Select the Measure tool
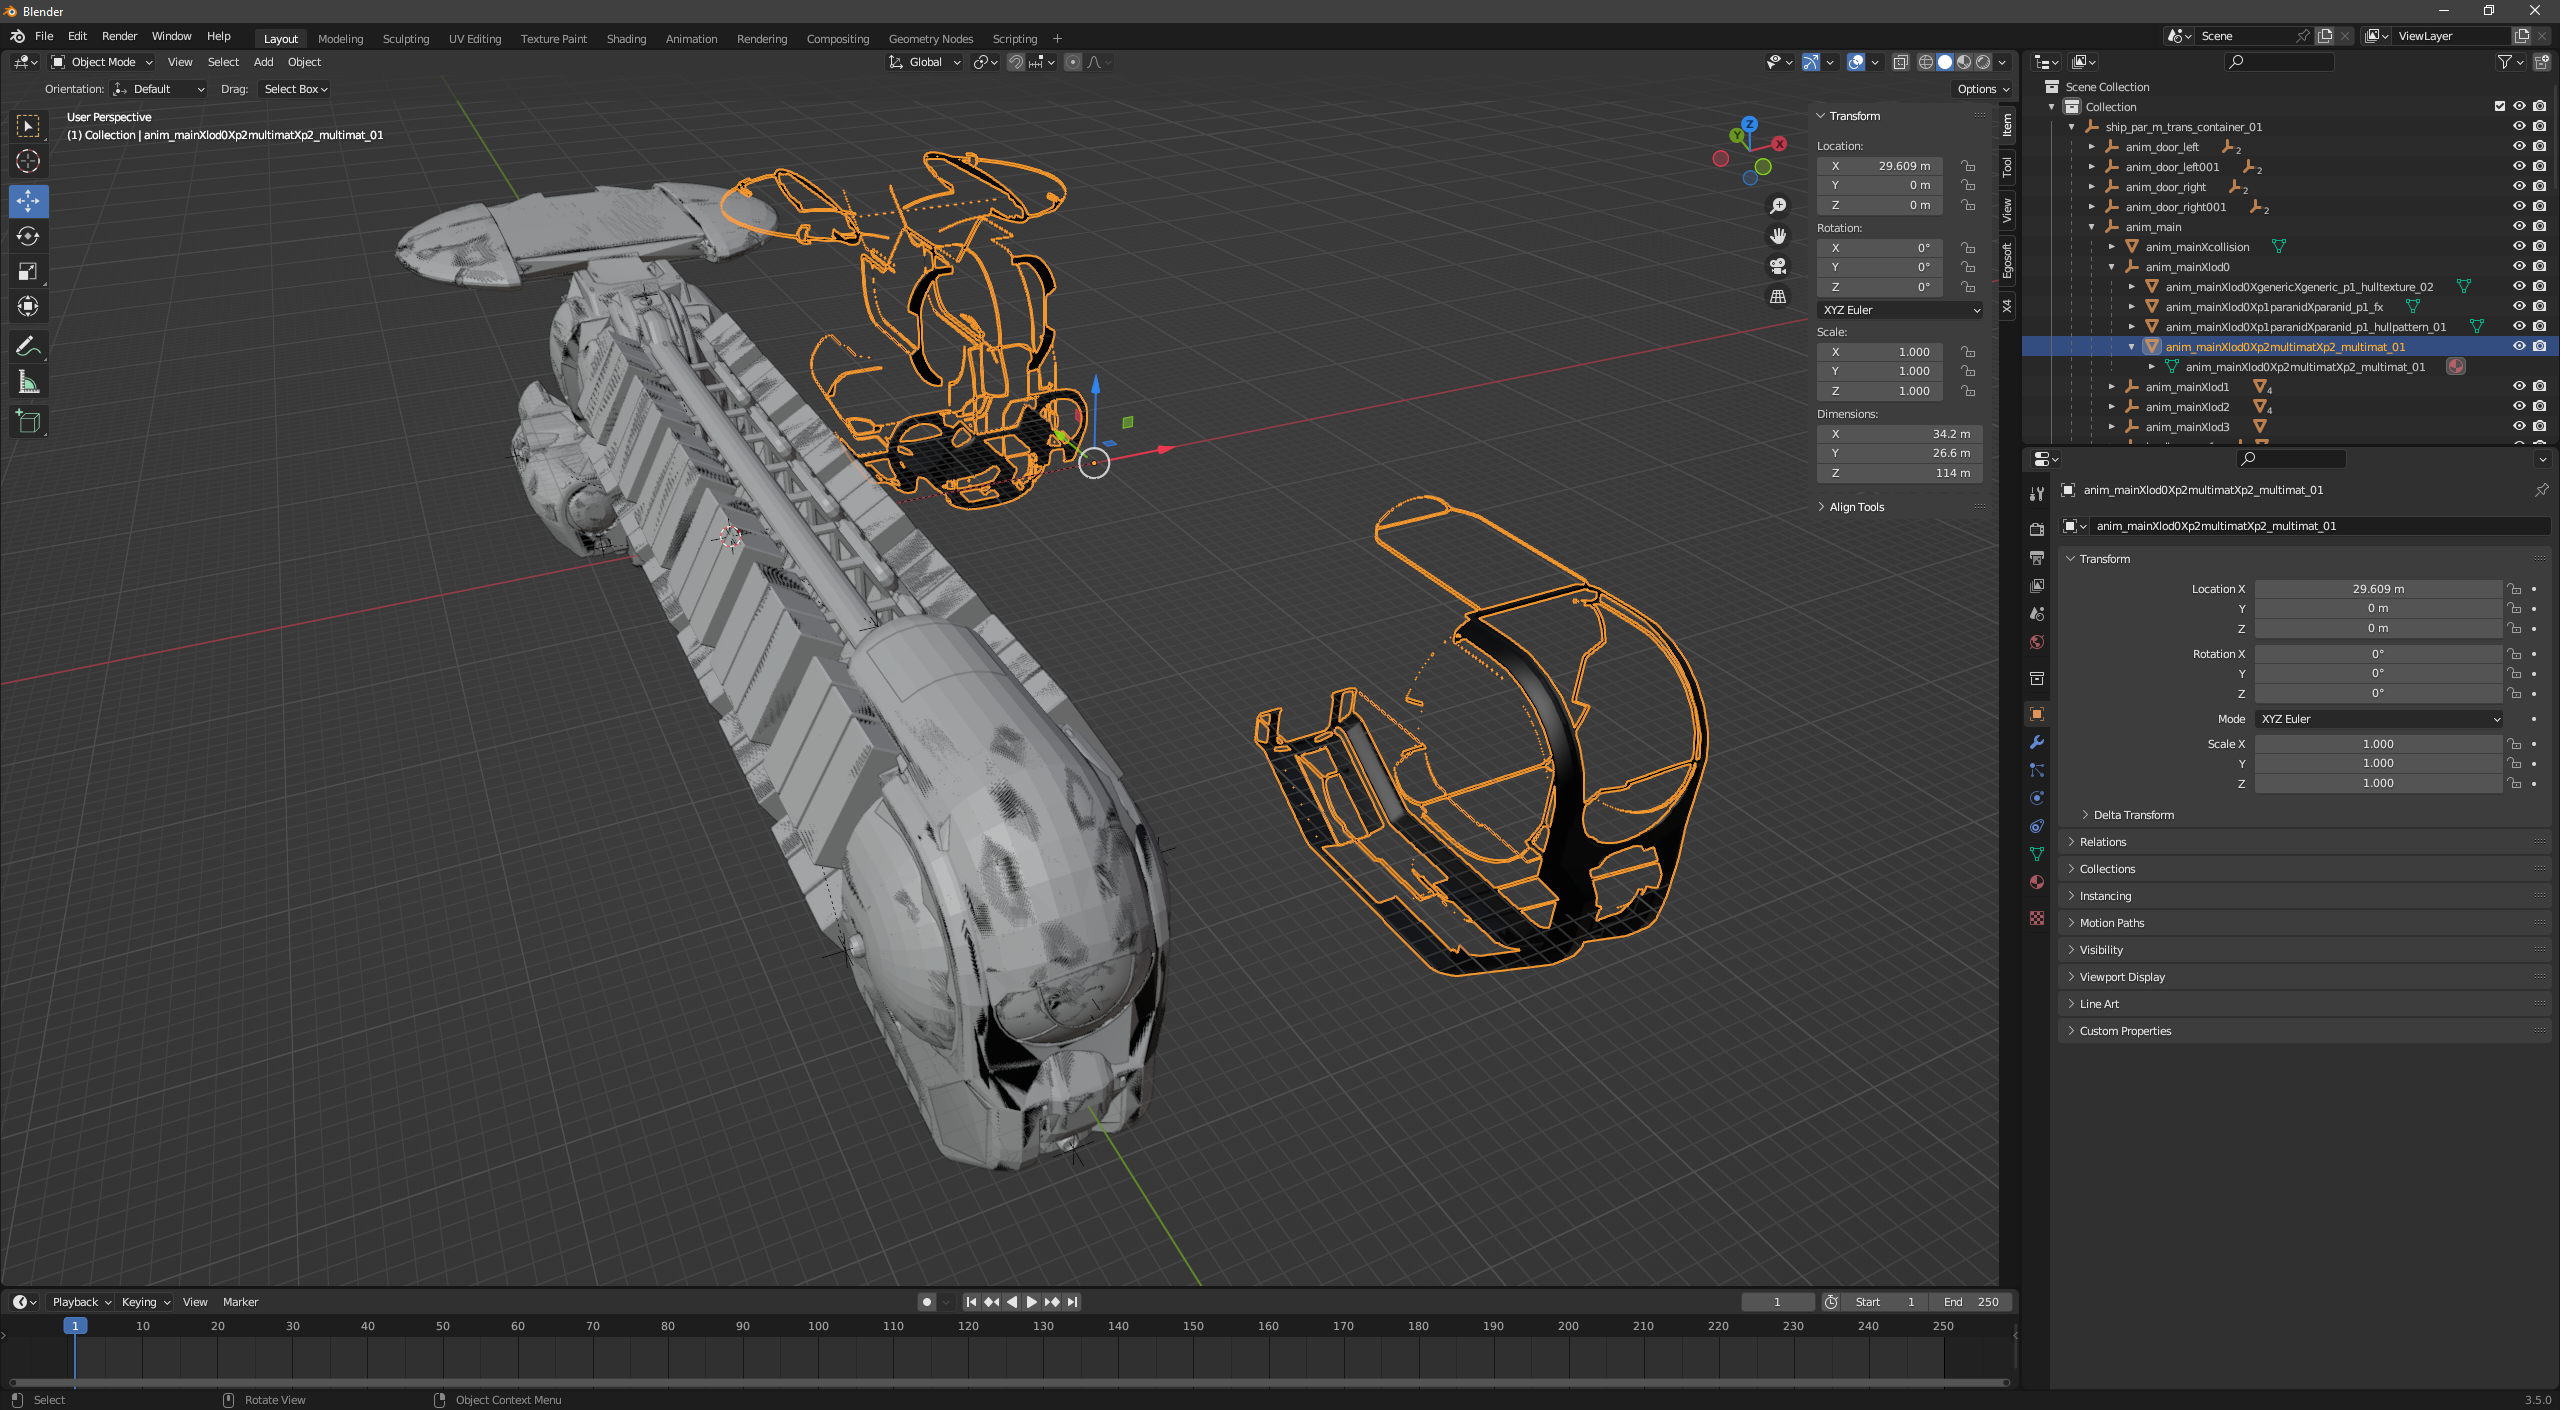The height and width of the screenshot is (1410, 2560). click(28, 382)
